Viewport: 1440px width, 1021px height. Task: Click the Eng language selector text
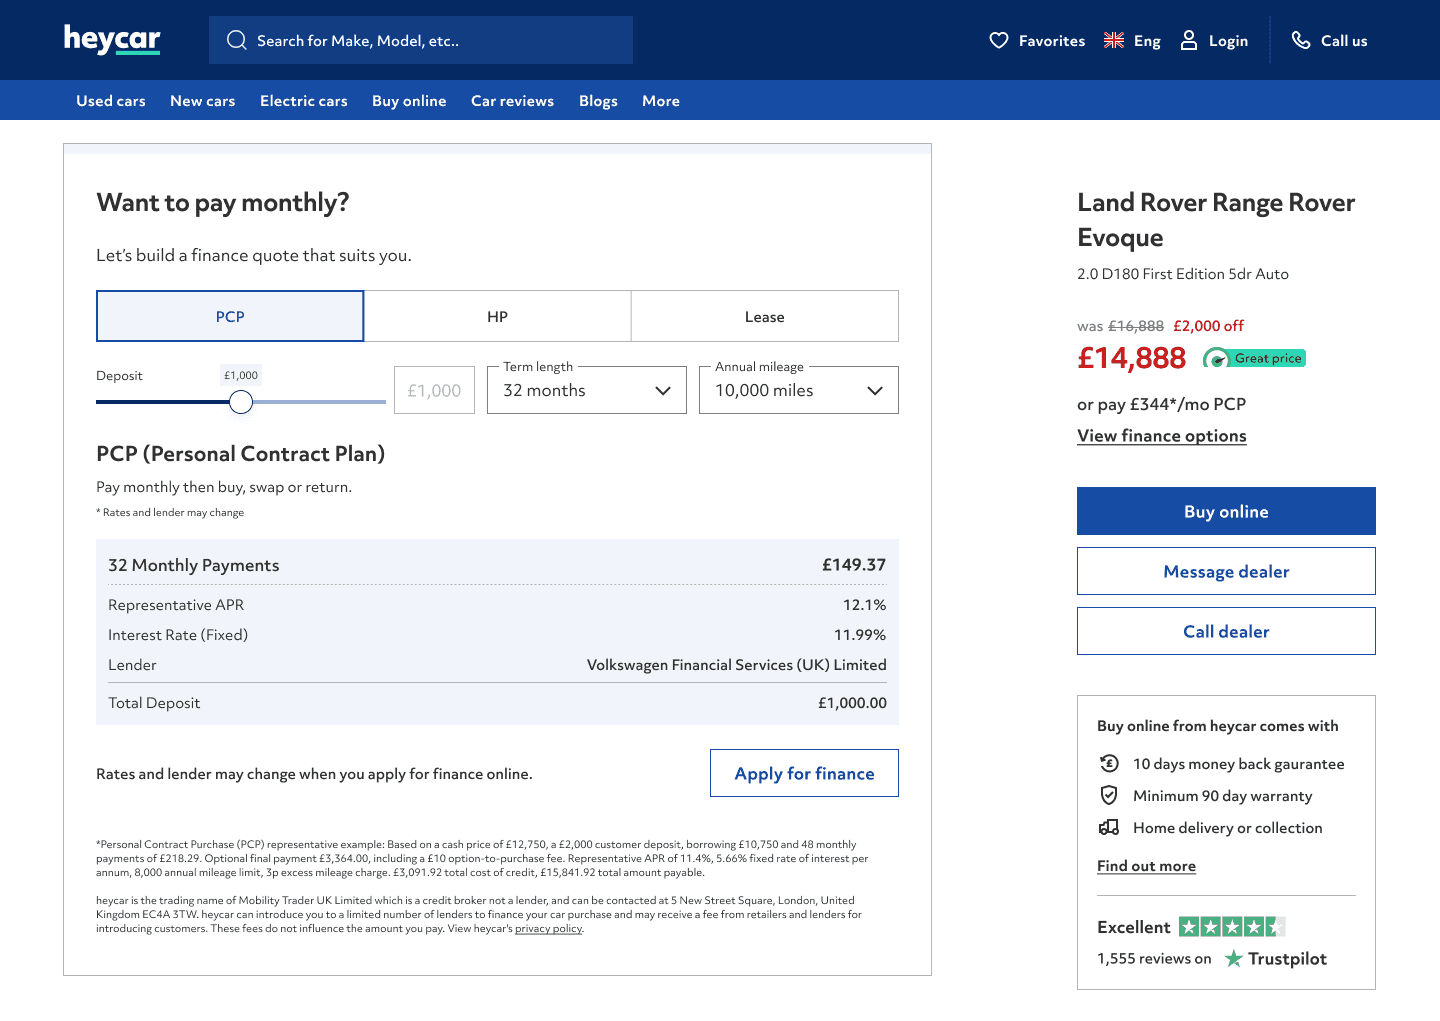(x=1147, y=41)
